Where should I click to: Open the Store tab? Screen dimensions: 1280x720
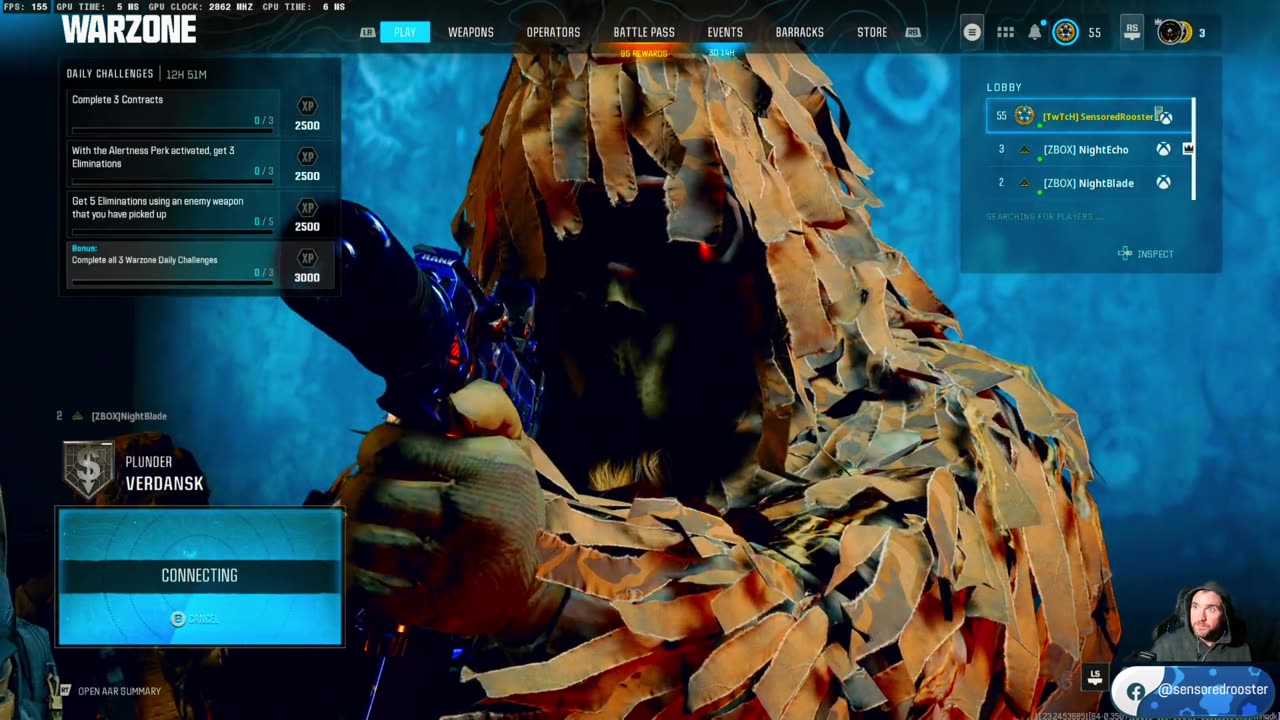point(872,32)
